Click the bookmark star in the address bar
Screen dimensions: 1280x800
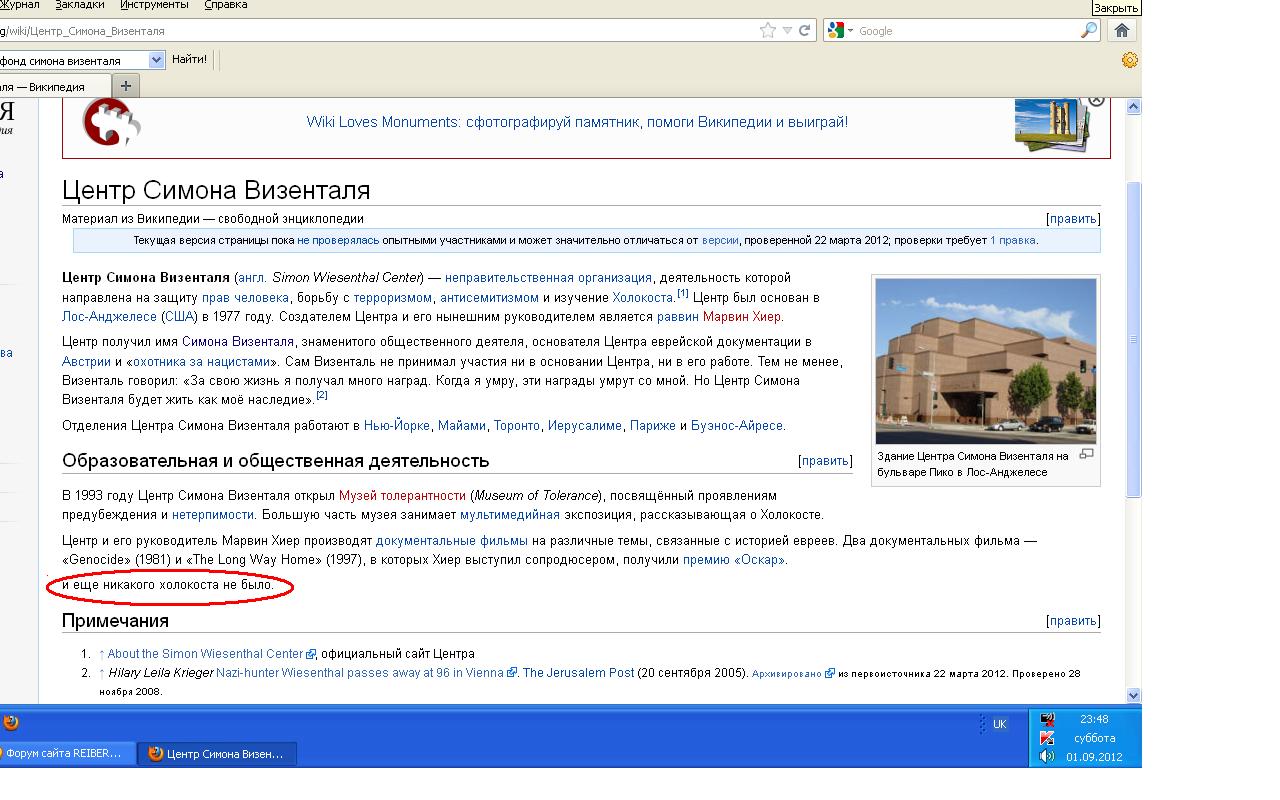coord(768,31)
